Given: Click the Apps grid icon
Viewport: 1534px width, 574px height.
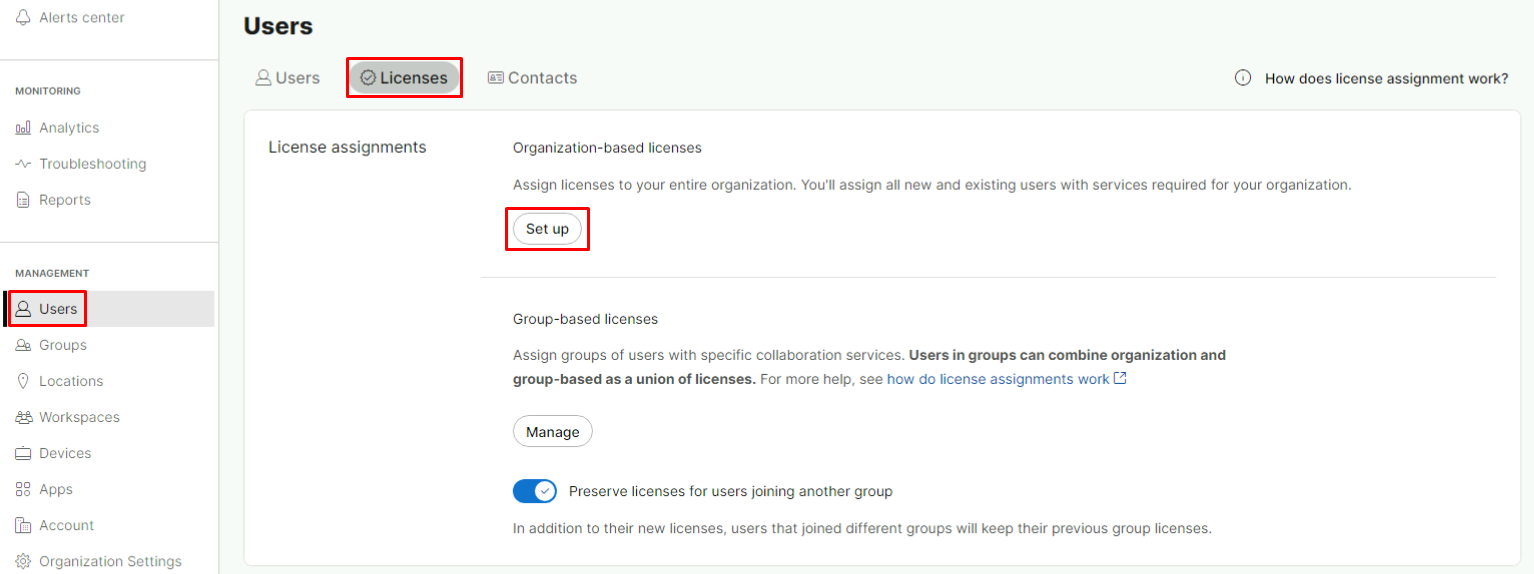Looking at the screenshot, I should point(23,489).
